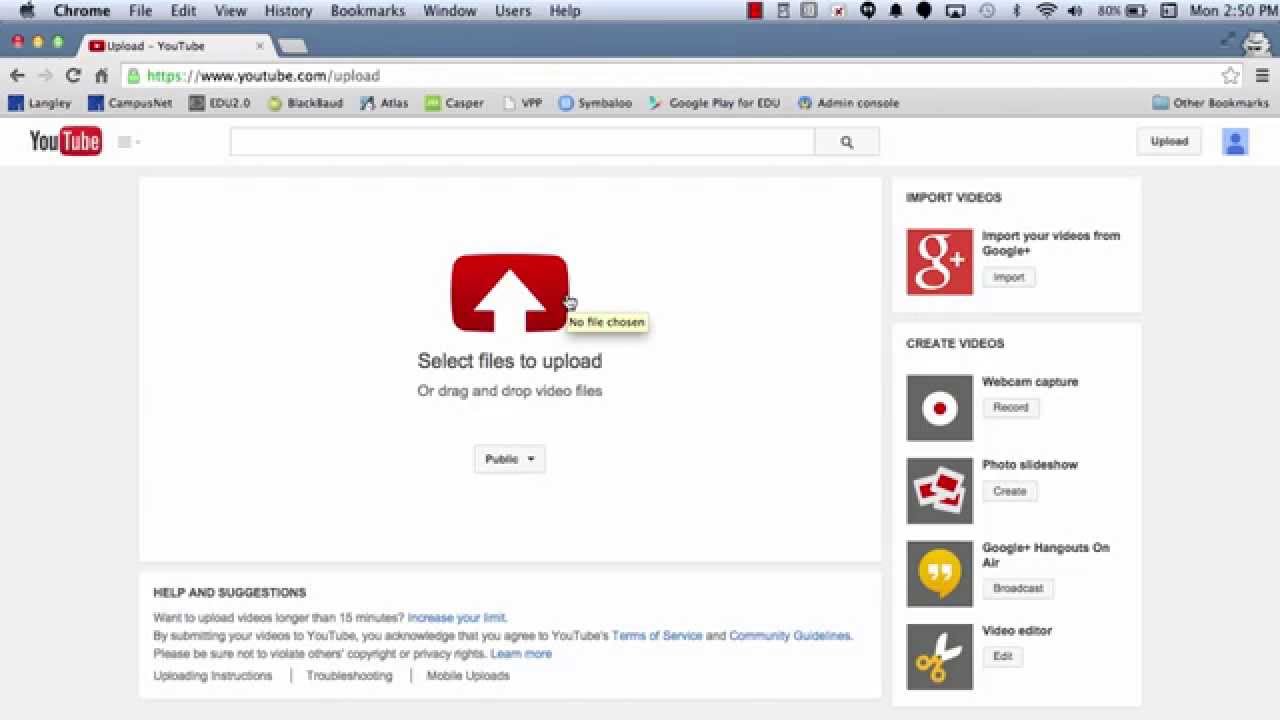Click the Import button

[x=1009, y=278]
